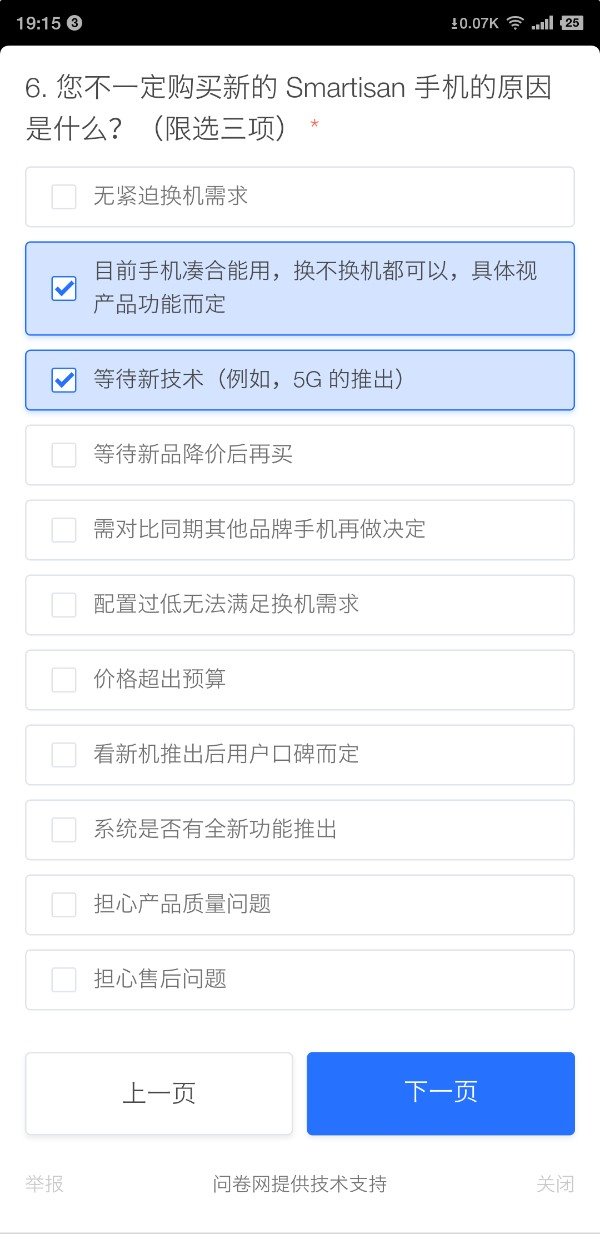Go to previous page with 上一页
Screen dimensions: 600x1245
pos(159,1093)
